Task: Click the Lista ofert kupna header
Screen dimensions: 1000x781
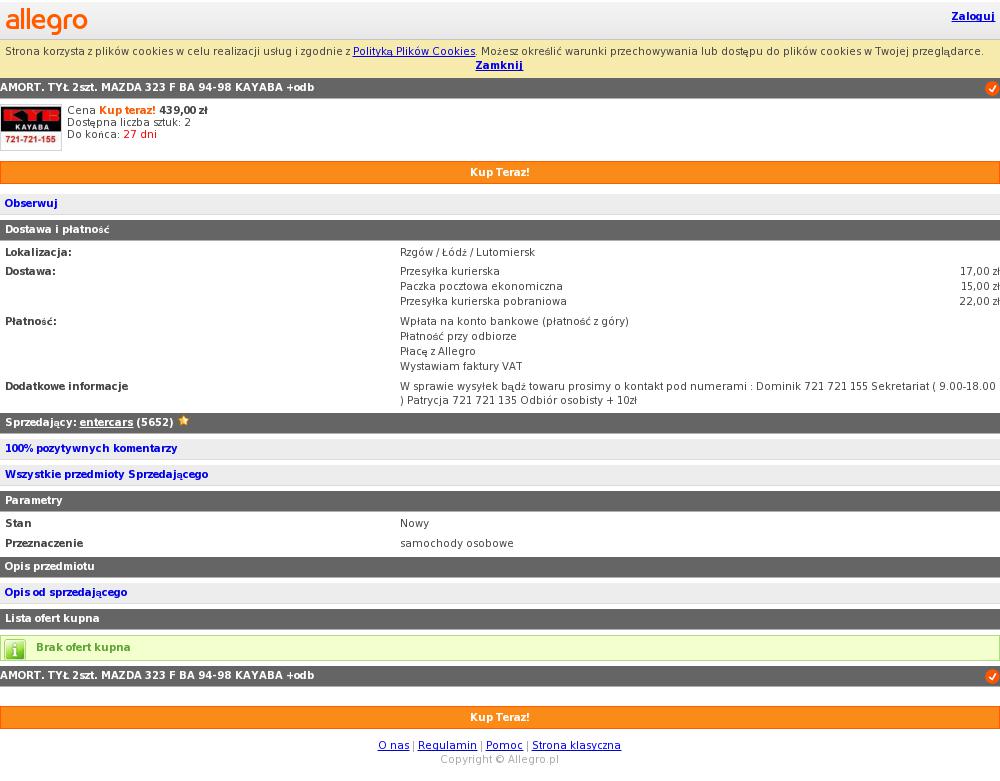Action: (x=500, y=619)
